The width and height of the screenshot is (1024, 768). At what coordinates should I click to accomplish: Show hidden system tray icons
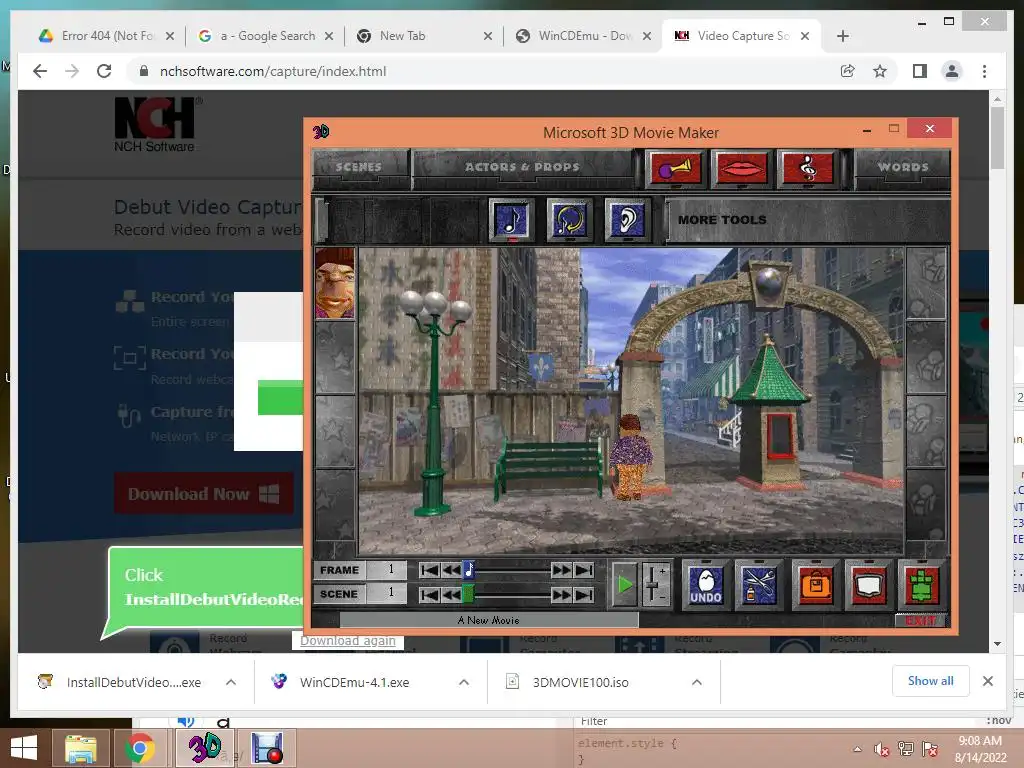[857, 749]
